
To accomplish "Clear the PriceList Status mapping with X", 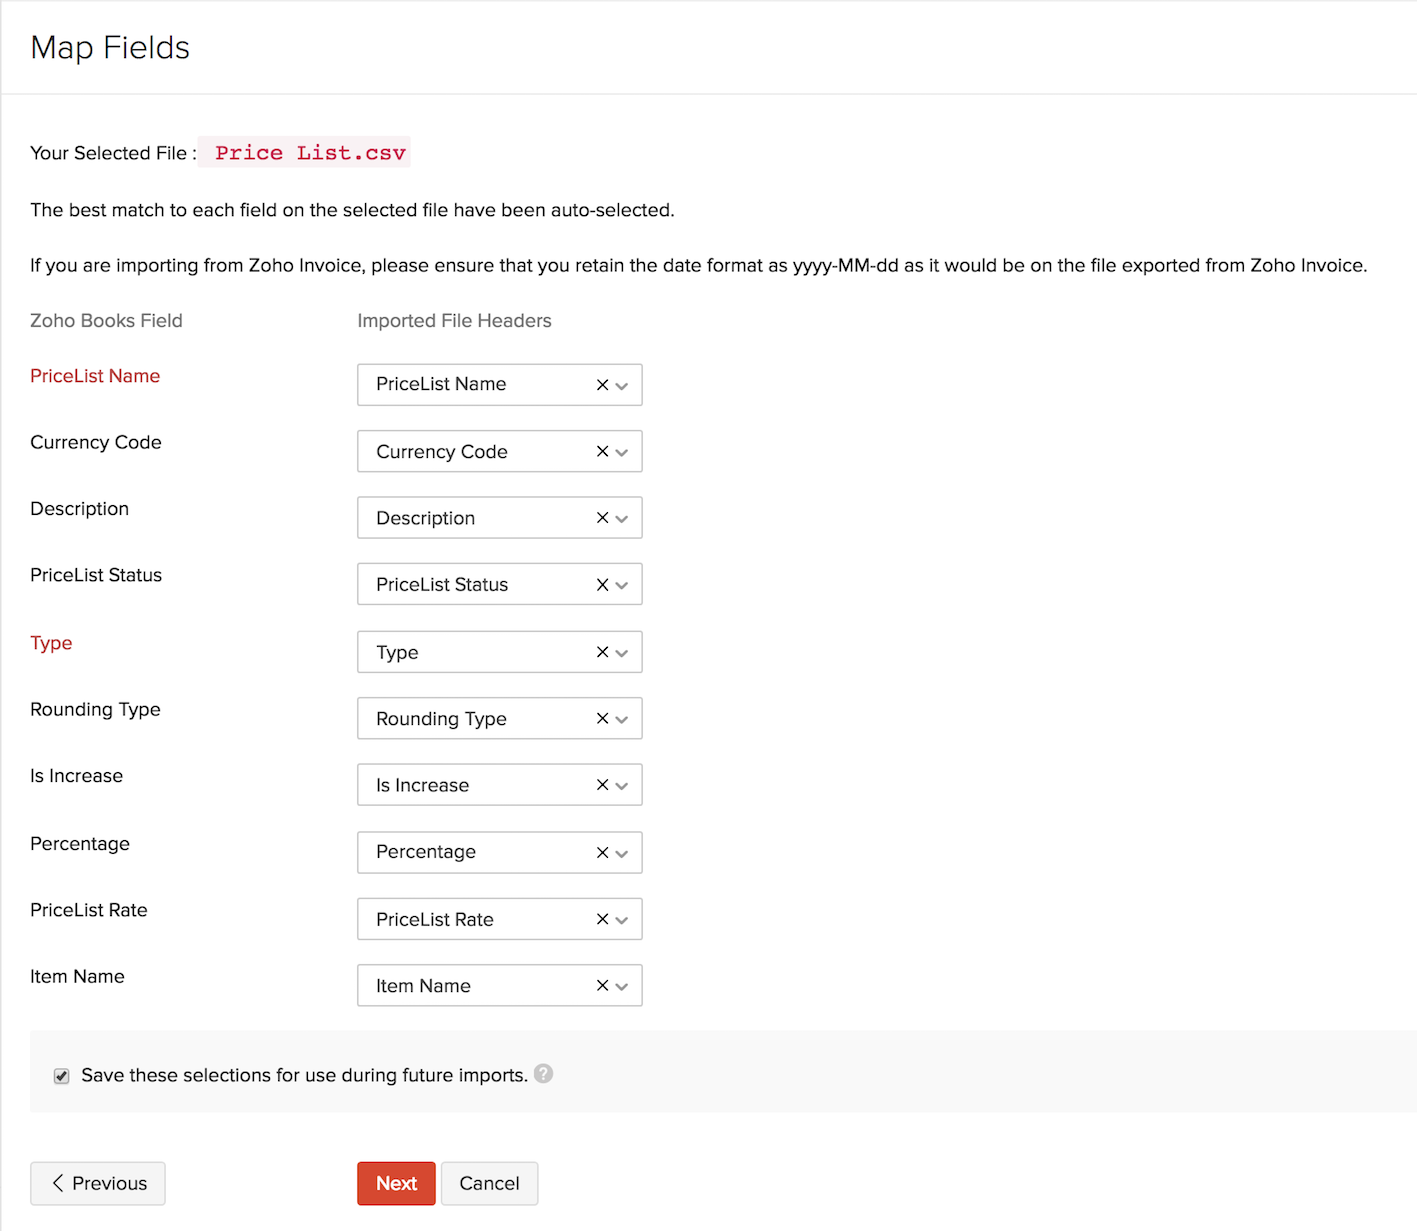I will tap(602, 585).
